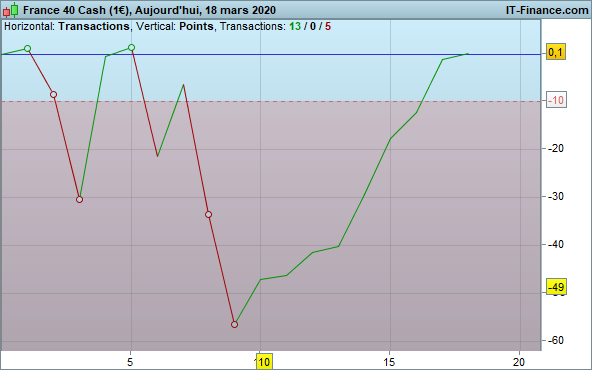Click the green point at transaction 5
The height and width of the screenshot is (370, 592).
[x=131, y=48]
